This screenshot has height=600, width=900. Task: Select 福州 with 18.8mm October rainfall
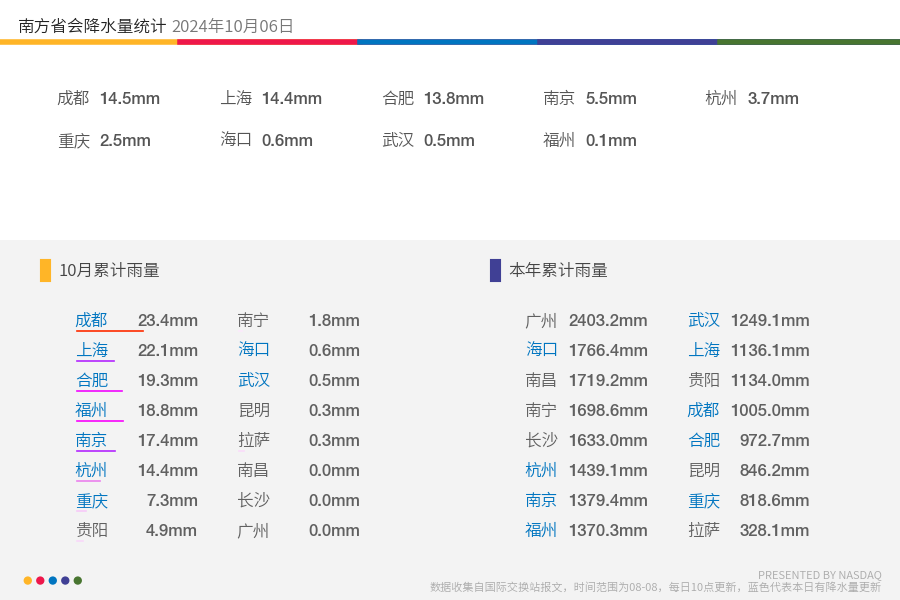pyautogui.click(x=91, y=410)
